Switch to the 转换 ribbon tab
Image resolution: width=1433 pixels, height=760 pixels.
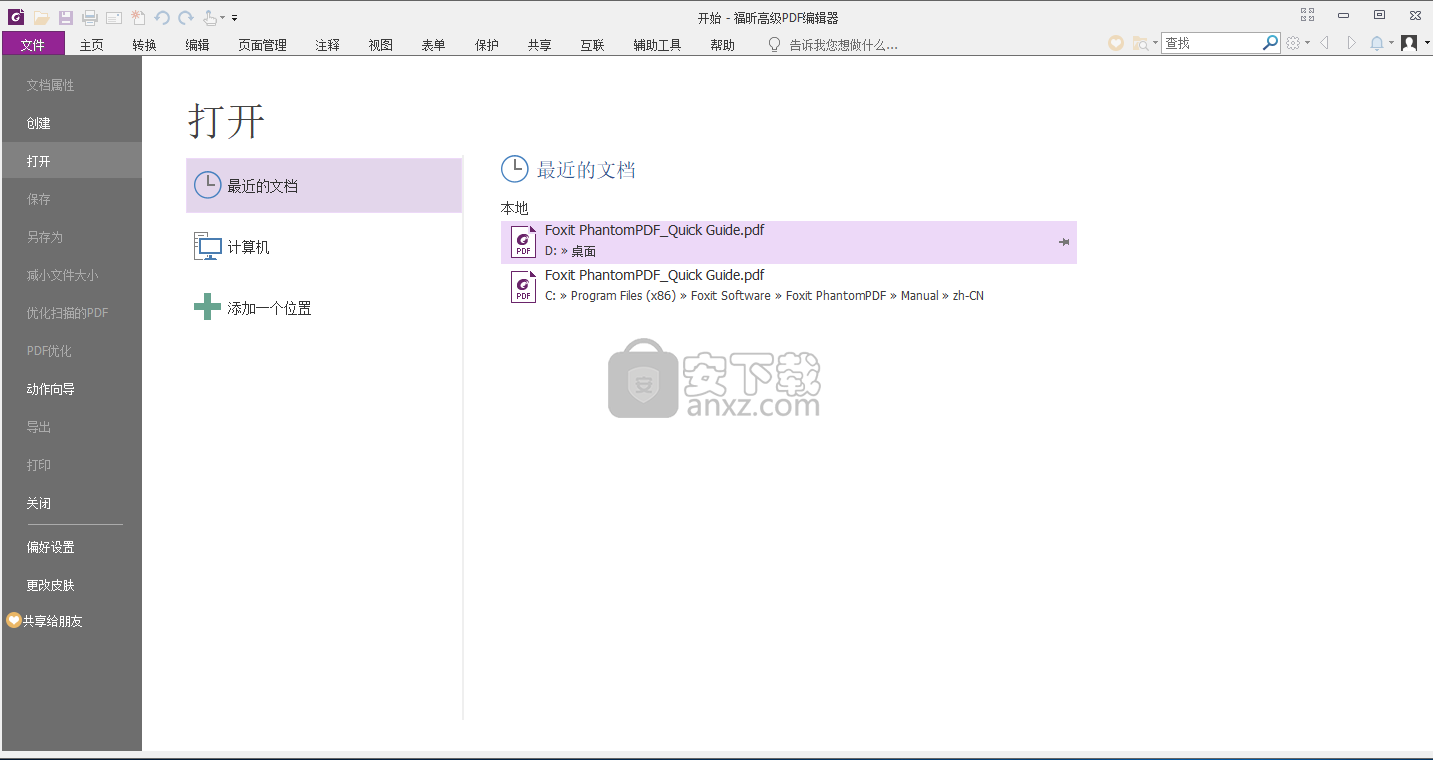144,45
